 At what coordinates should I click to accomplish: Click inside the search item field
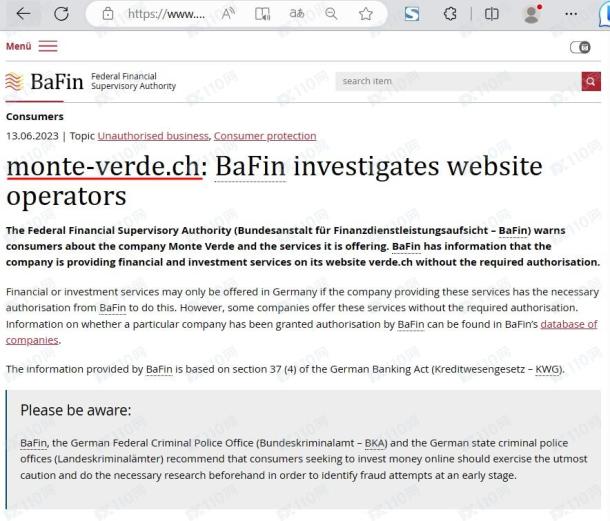[x=458, y=81]
